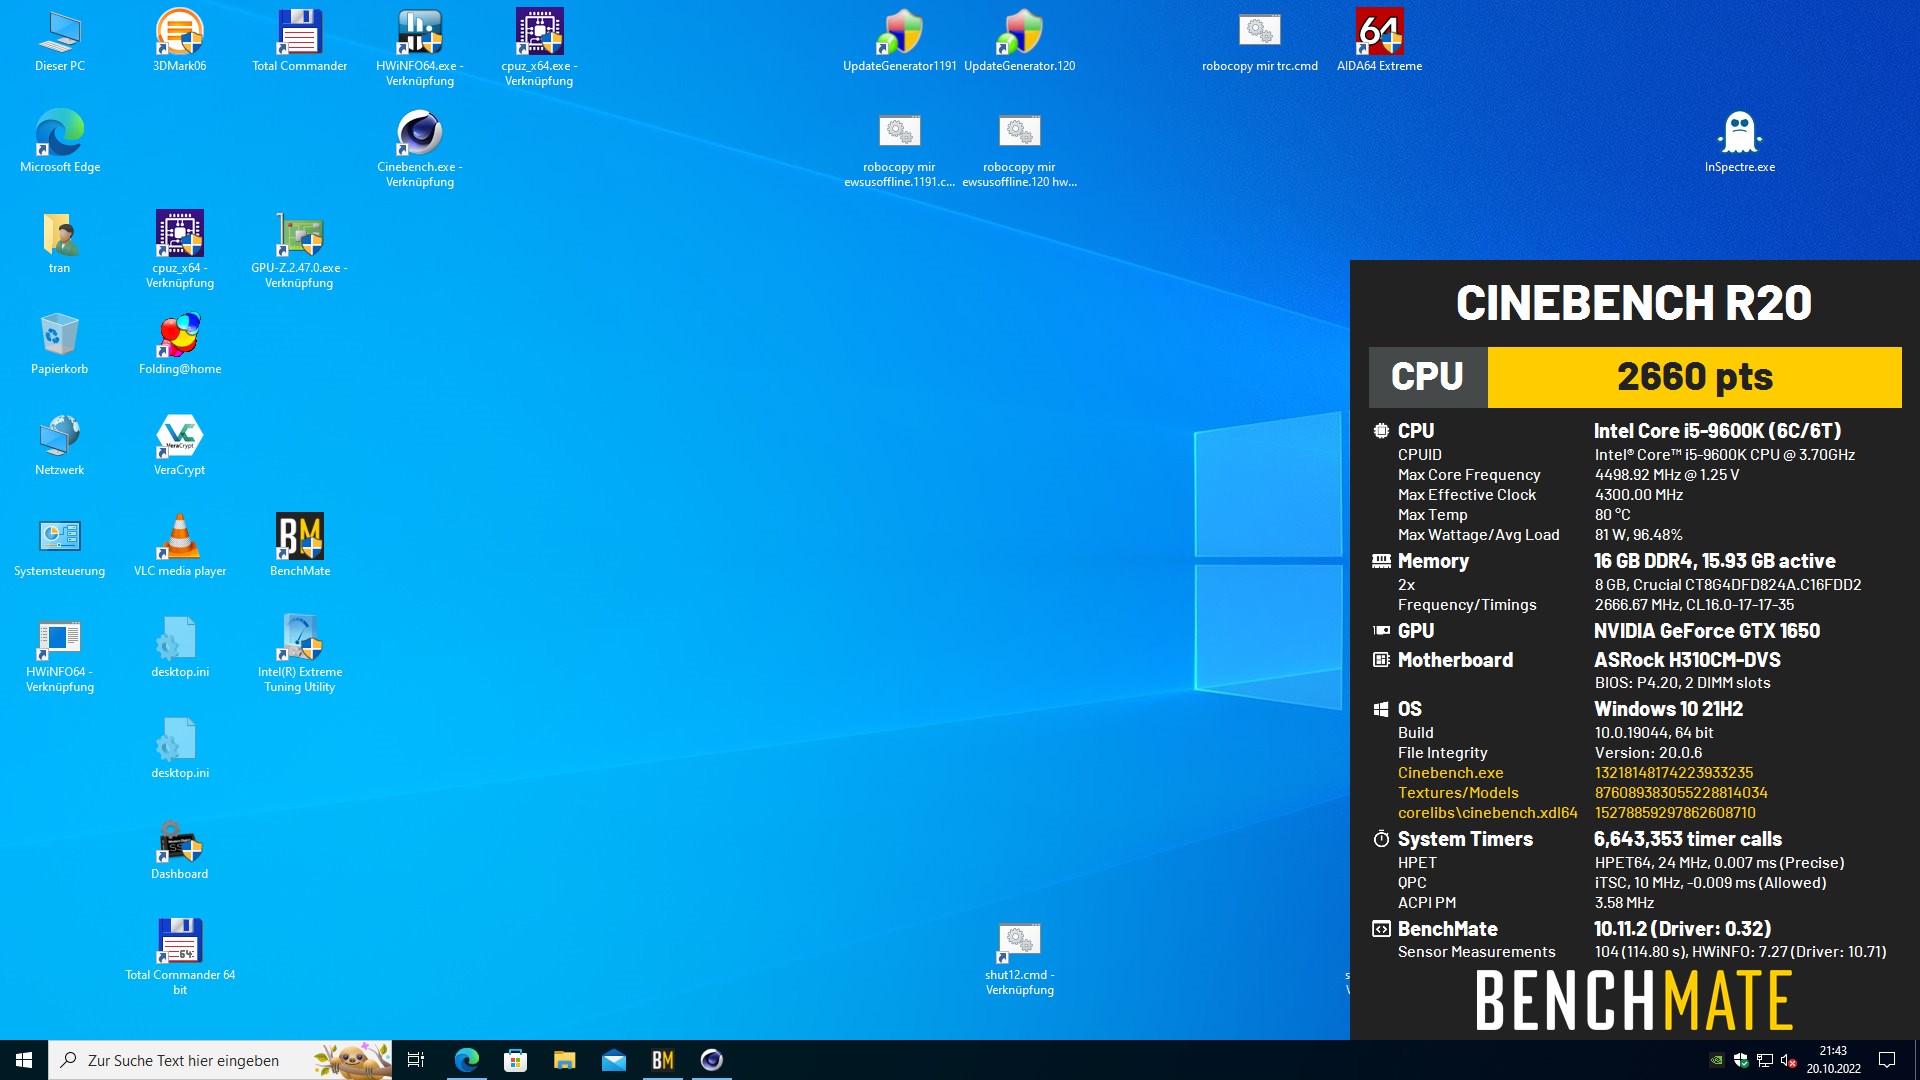Open Total Commander desktop shortcut
The width and height of the screenshot is (1920, 1080).
(x=299, y=41)
